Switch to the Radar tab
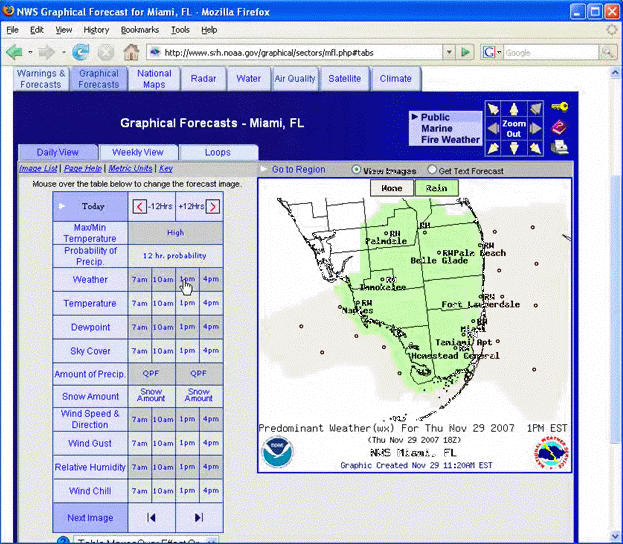The height and width of the screenshot is (544, 623). pos(203,79)
